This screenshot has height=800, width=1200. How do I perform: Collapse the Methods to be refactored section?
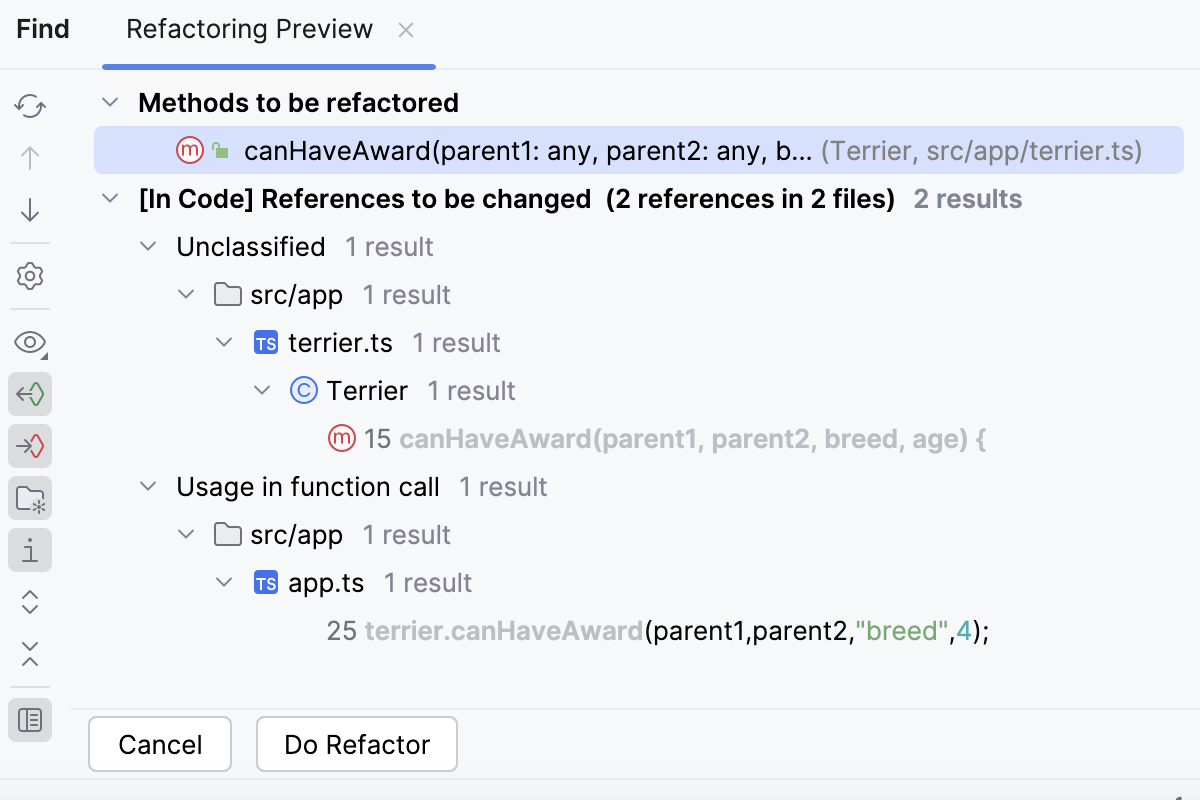coord(110,102)
